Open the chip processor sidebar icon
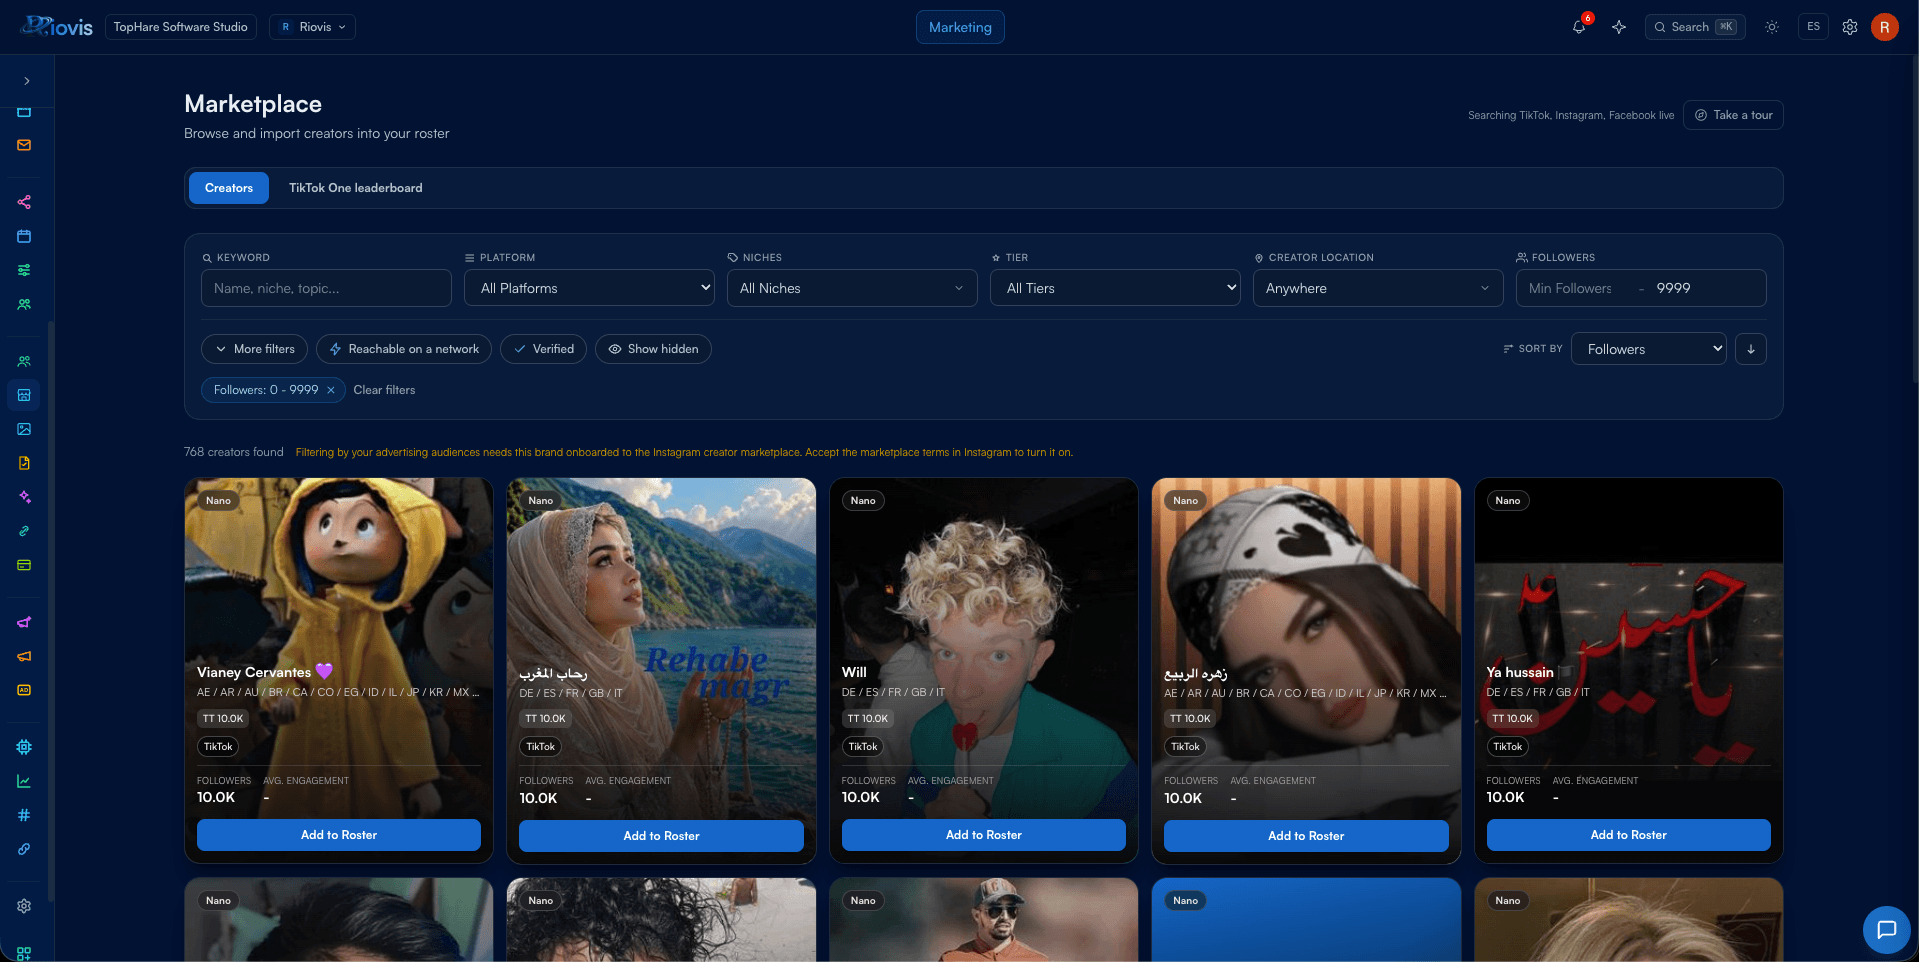The height and width of the screenshot is (962, 1919). coord(24,747)
